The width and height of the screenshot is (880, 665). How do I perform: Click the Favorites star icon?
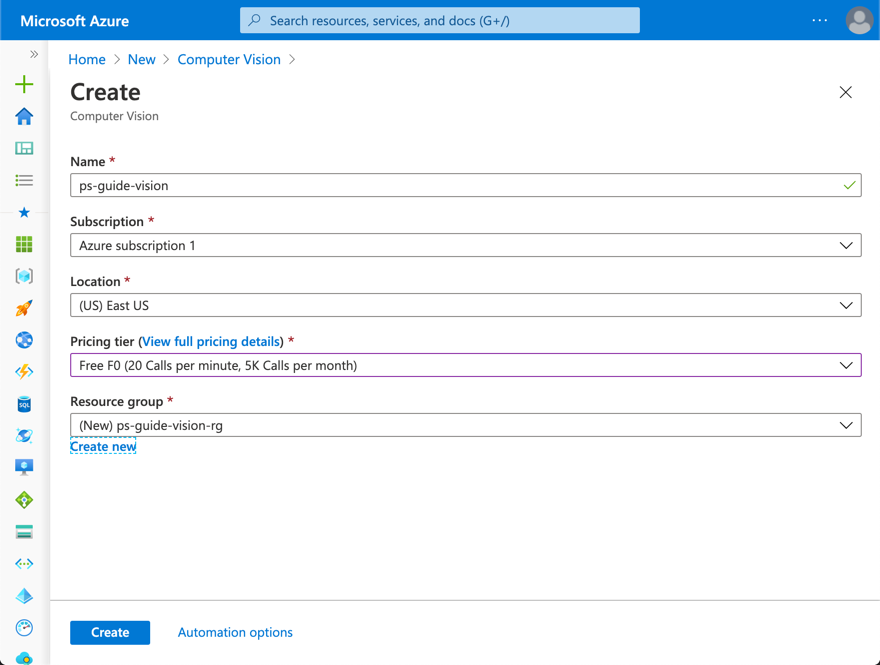(24, 213)
